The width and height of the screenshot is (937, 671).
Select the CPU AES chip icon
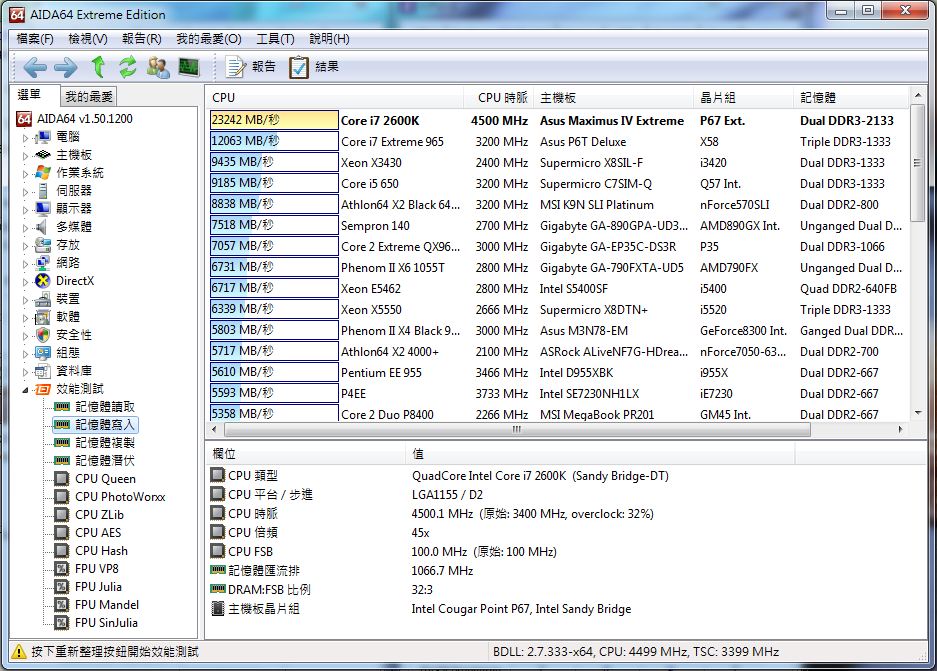(62, 532)
